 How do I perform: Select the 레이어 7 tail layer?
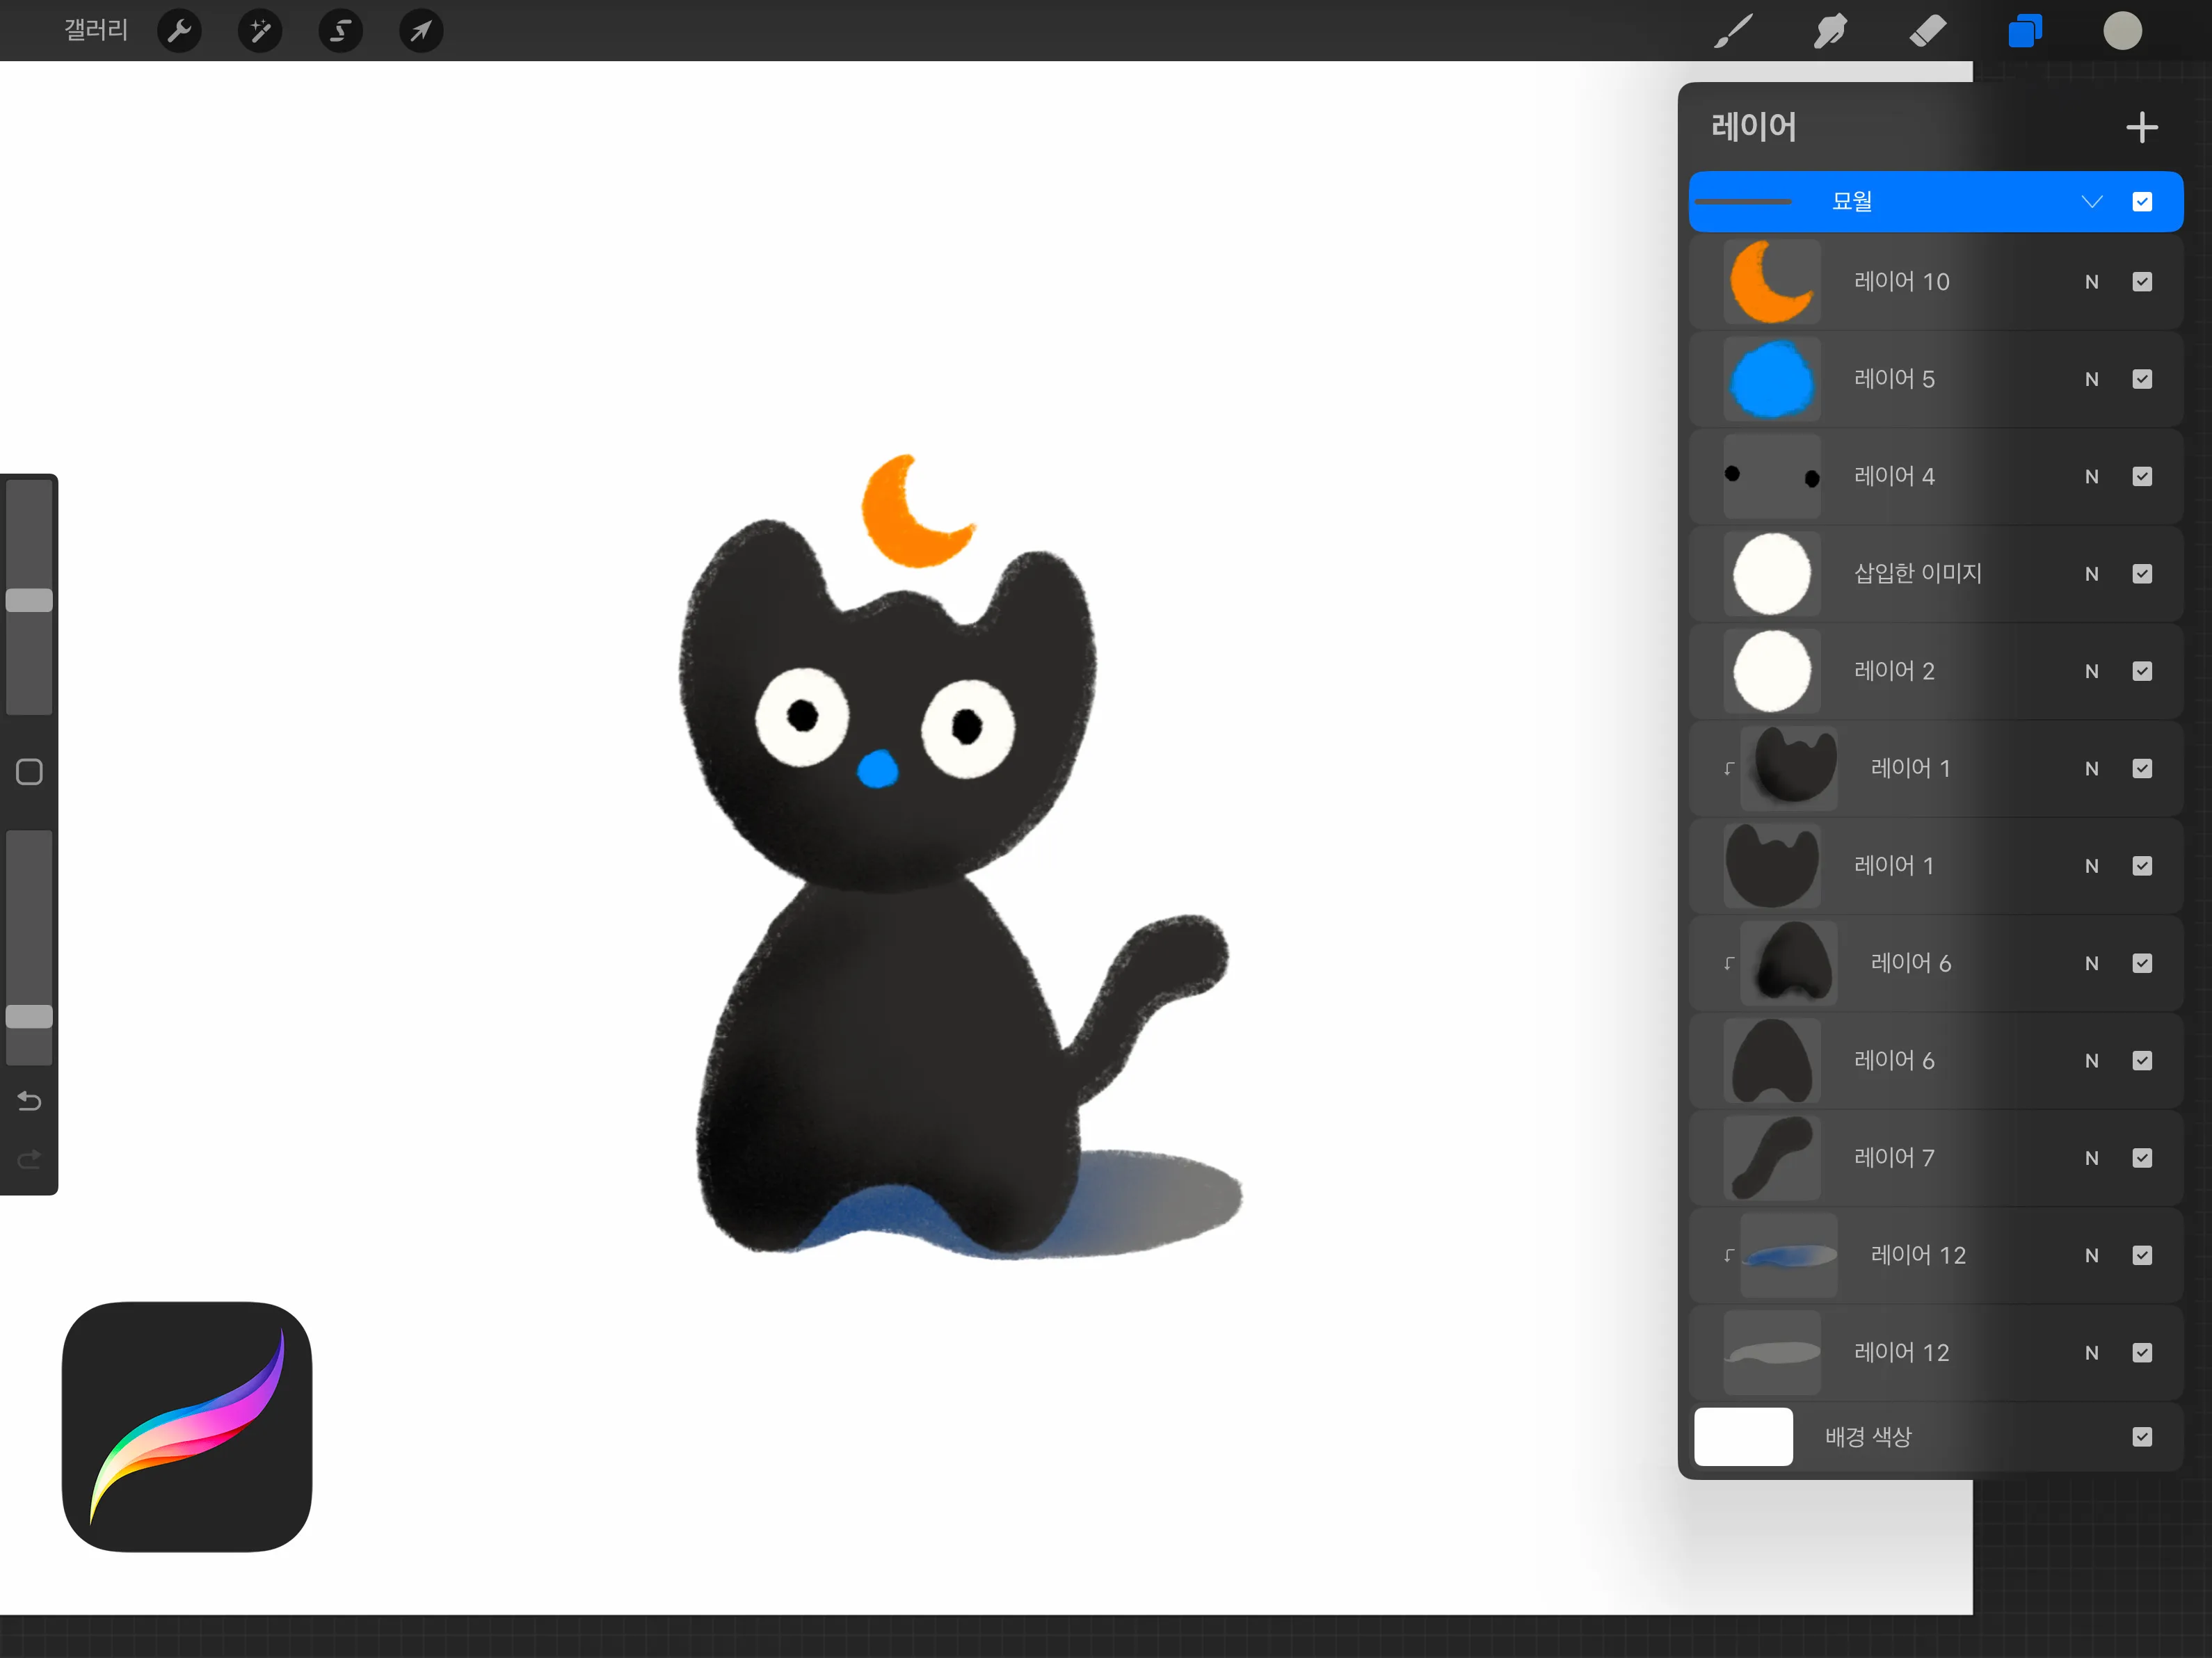1935,1158
